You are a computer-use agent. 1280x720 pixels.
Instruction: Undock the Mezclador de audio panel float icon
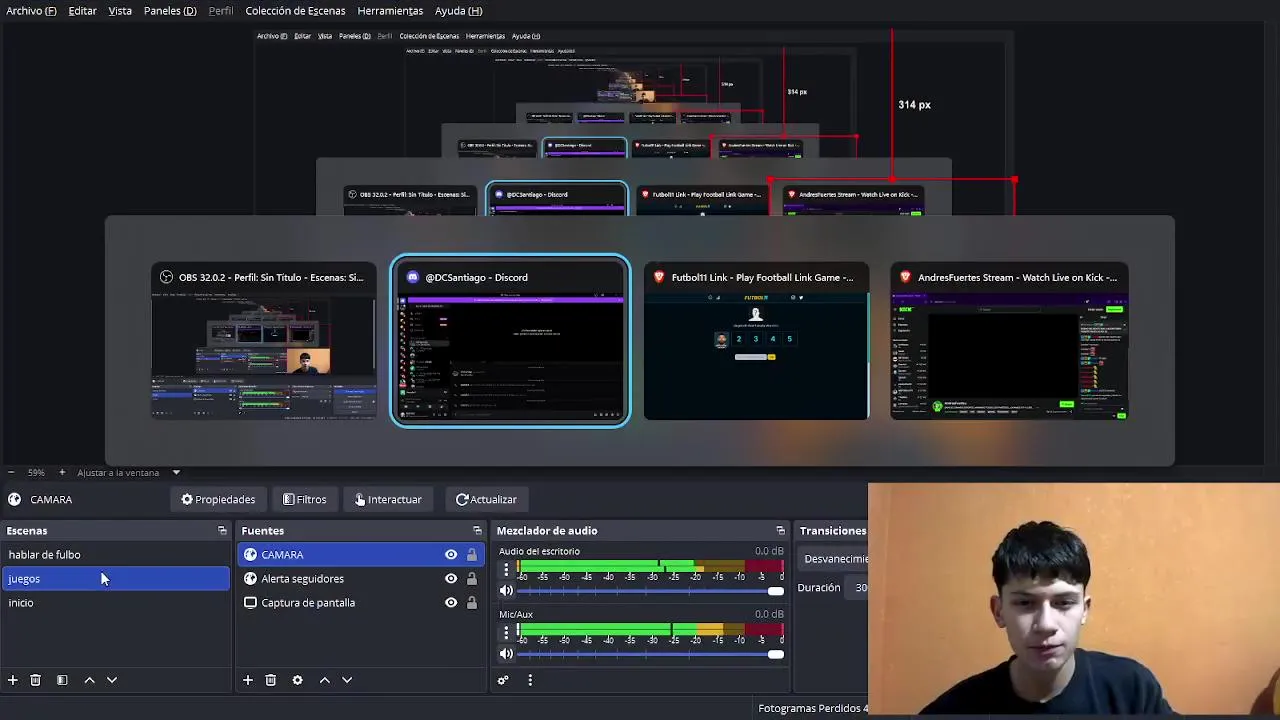tap(780, 531)
